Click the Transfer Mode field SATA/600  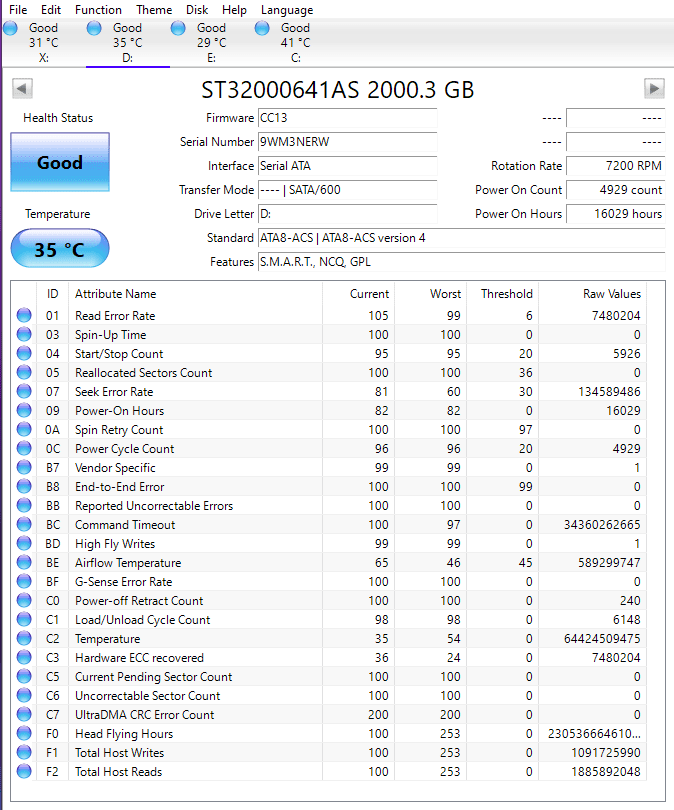[x=348, y=190]
